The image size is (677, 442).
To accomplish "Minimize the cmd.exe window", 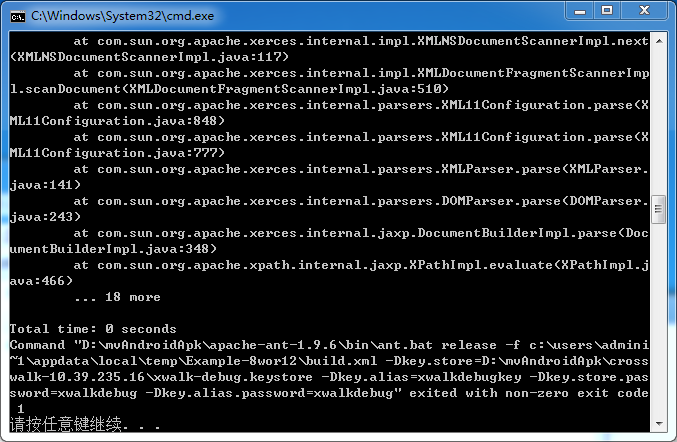I will point(580,11).
